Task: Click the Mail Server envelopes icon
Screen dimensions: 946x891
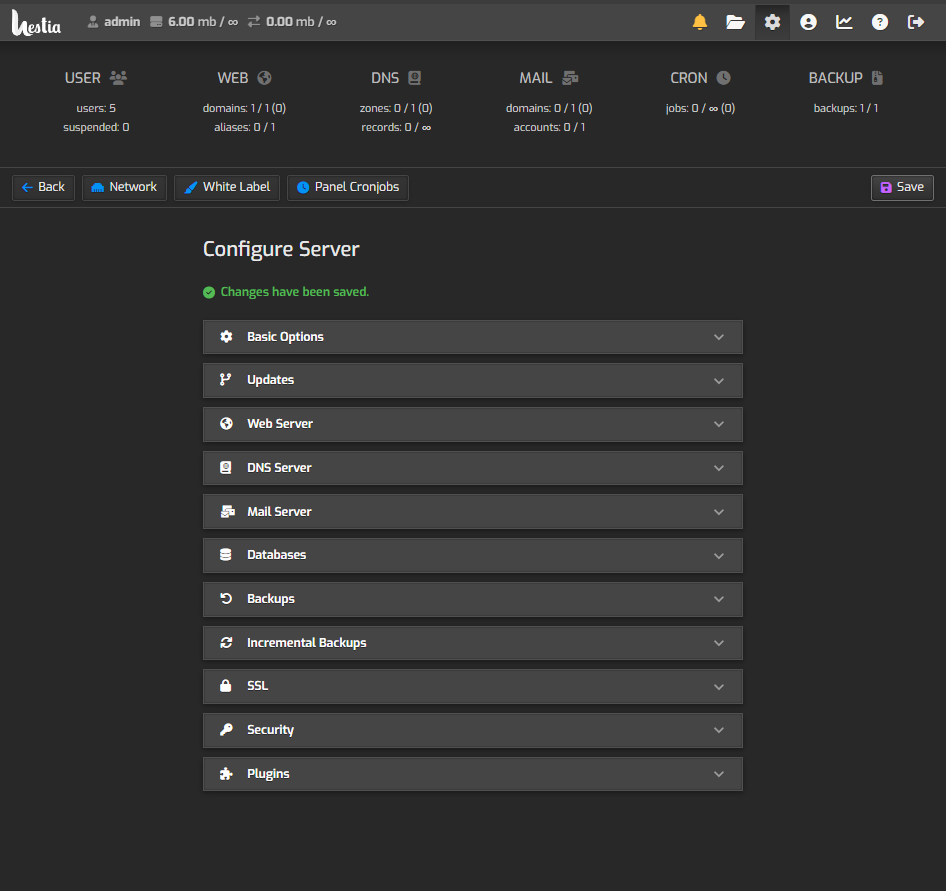Action: (x=227, y=512)
